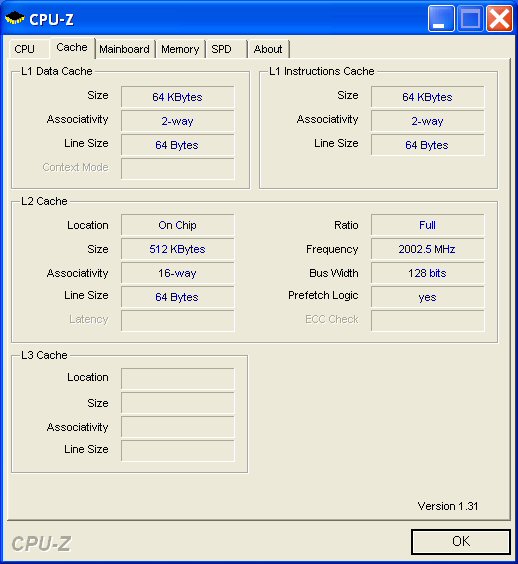The image size is (518, 564).
Task: Click the L2 Ratio Full field
Action: click(x=427, y=225)
